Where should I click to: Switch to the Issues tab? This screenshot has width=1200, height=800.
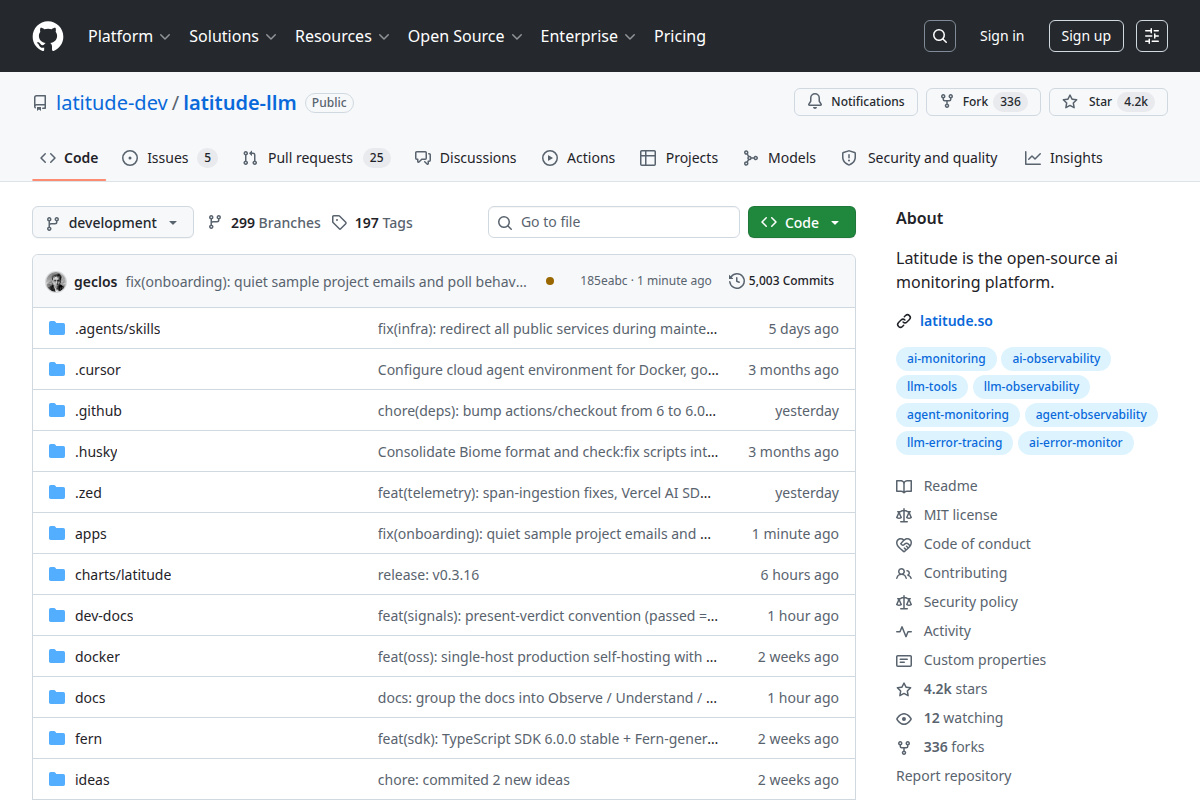click(169, 158)
